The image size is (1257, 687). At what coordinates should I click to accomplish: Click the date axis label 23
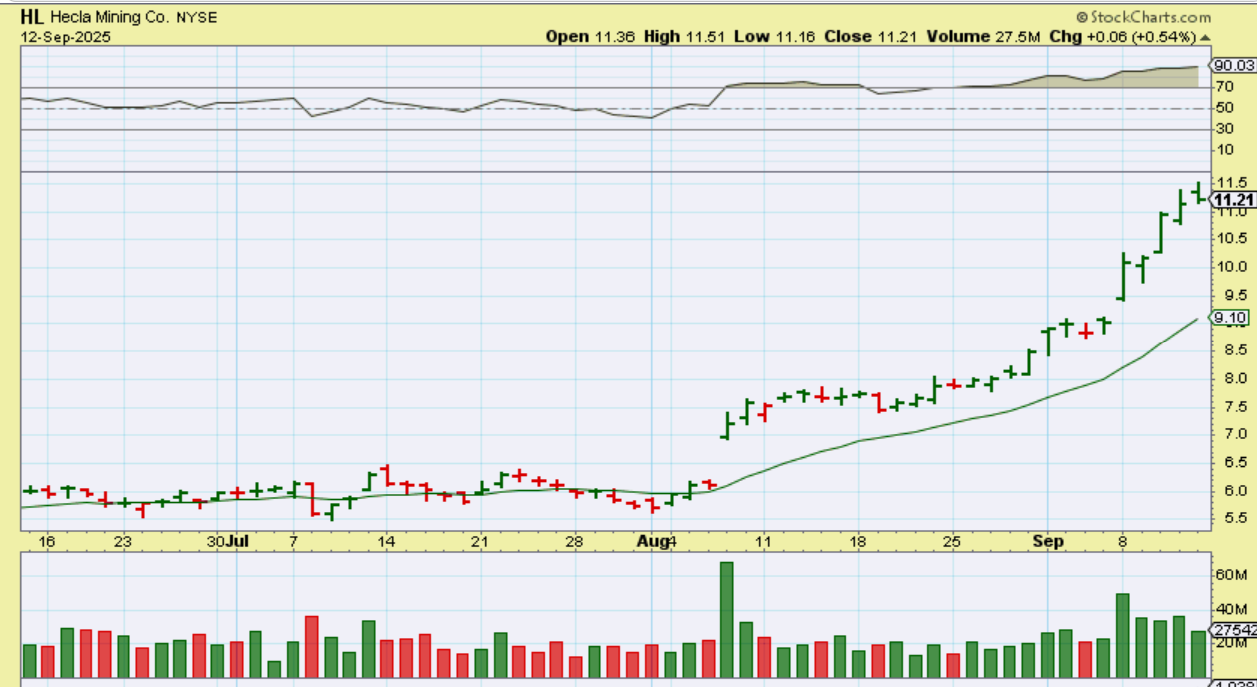(x=122, y=541)
